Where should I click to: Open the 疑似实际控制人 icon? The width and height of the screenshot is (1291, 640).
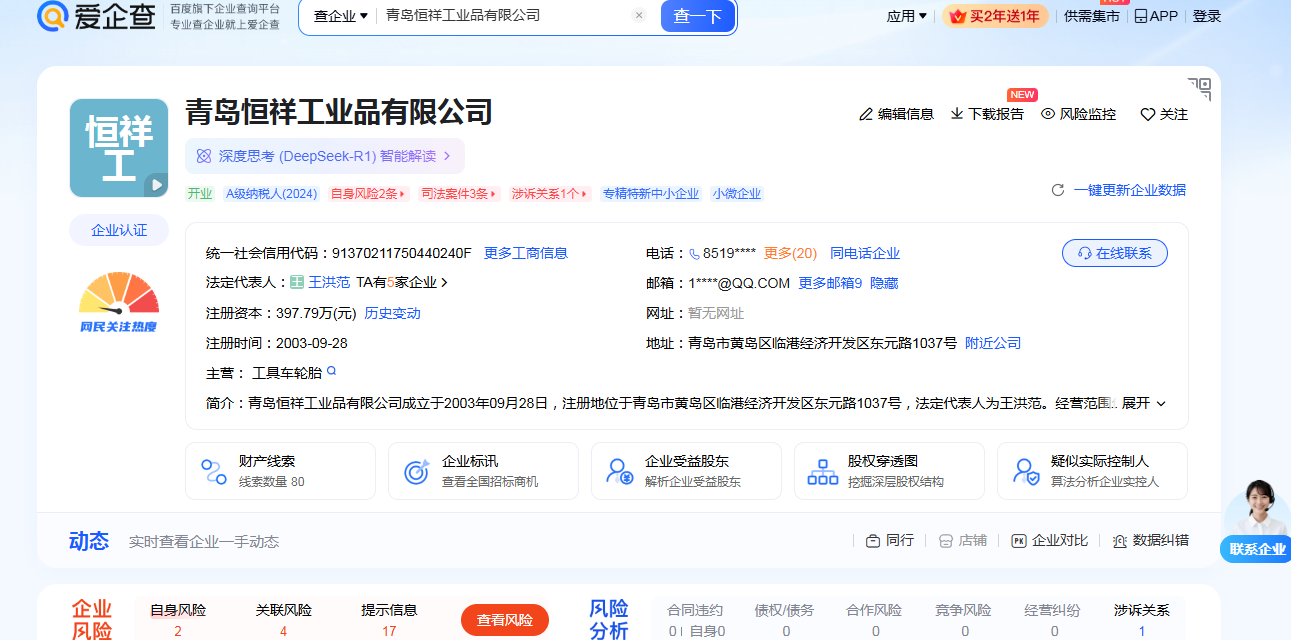coord(1026,471)
